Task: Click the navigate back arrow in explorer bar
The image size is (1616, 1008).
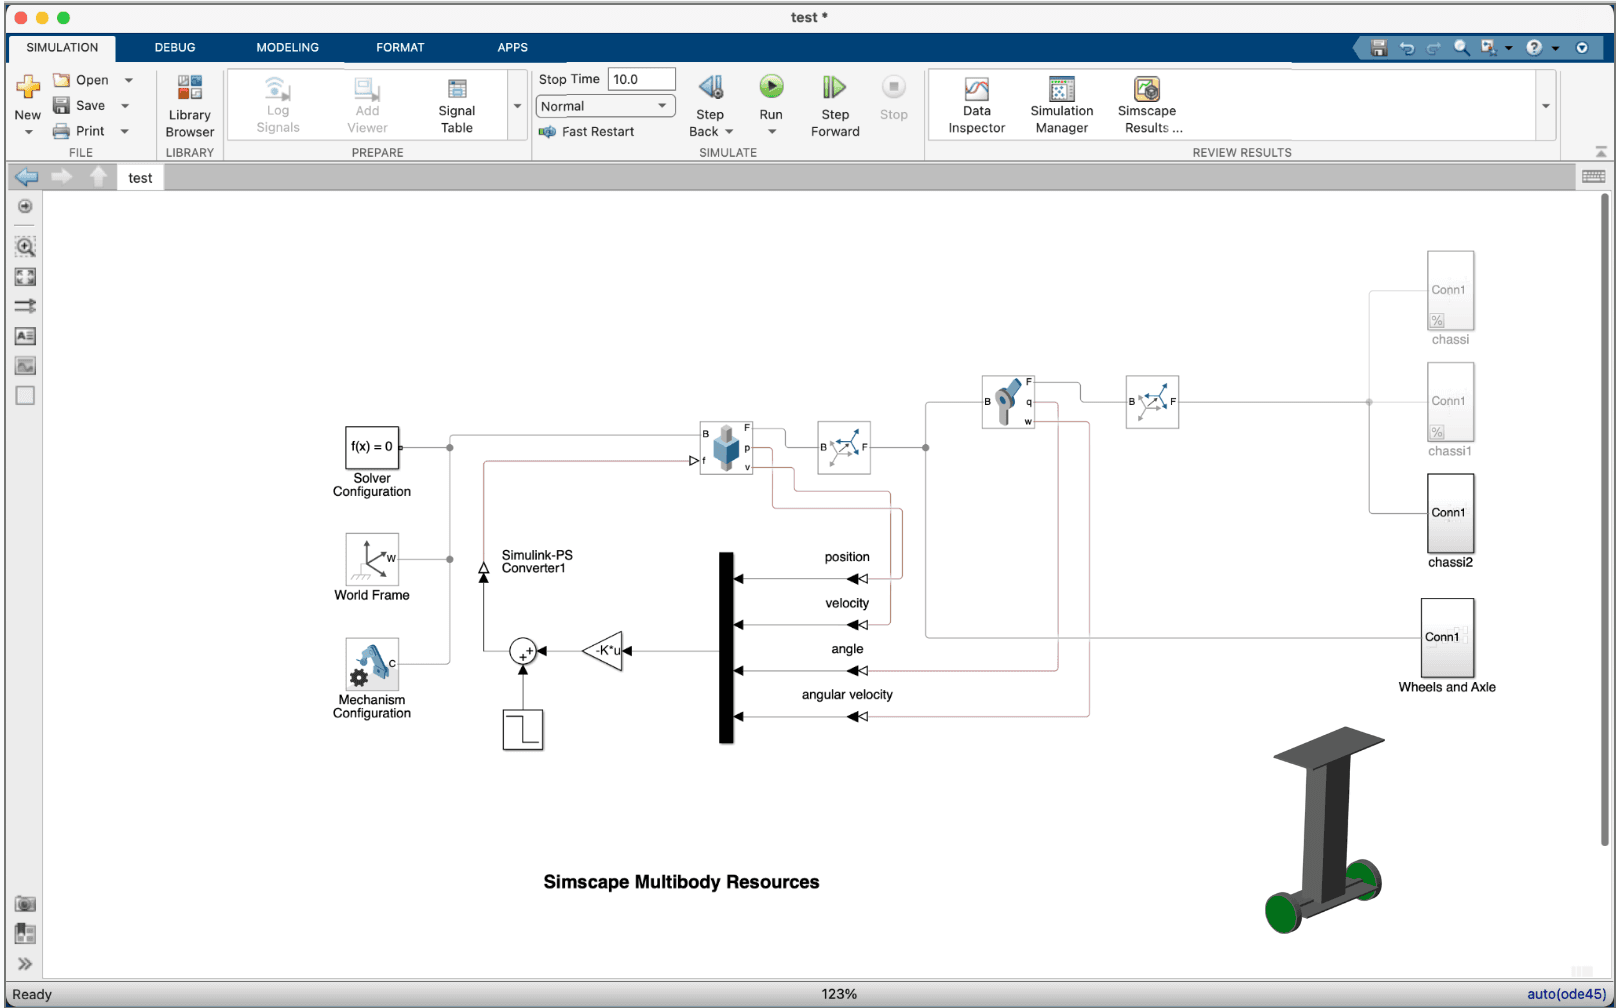Action: click(x=26, y=177)
